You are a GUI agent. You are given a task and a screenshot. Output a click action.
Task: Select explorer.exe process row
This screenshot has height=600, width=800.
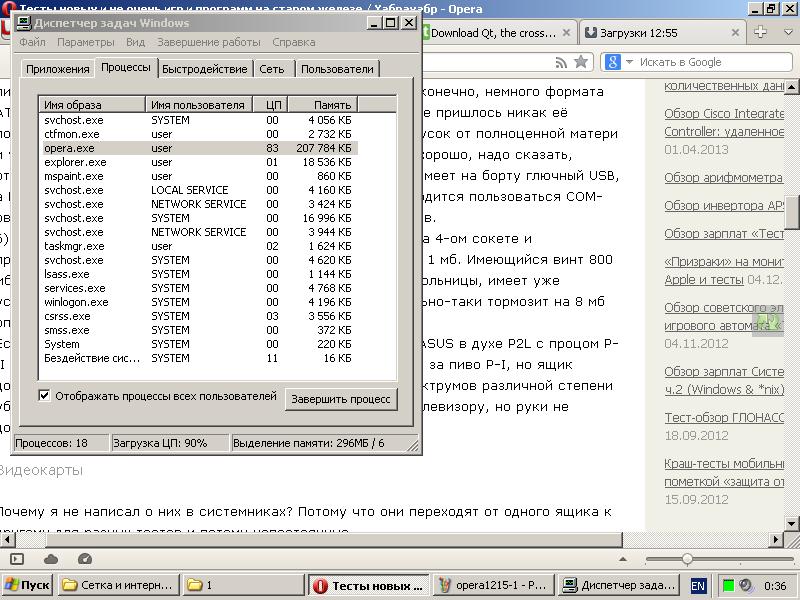click(x=199, y=162)
